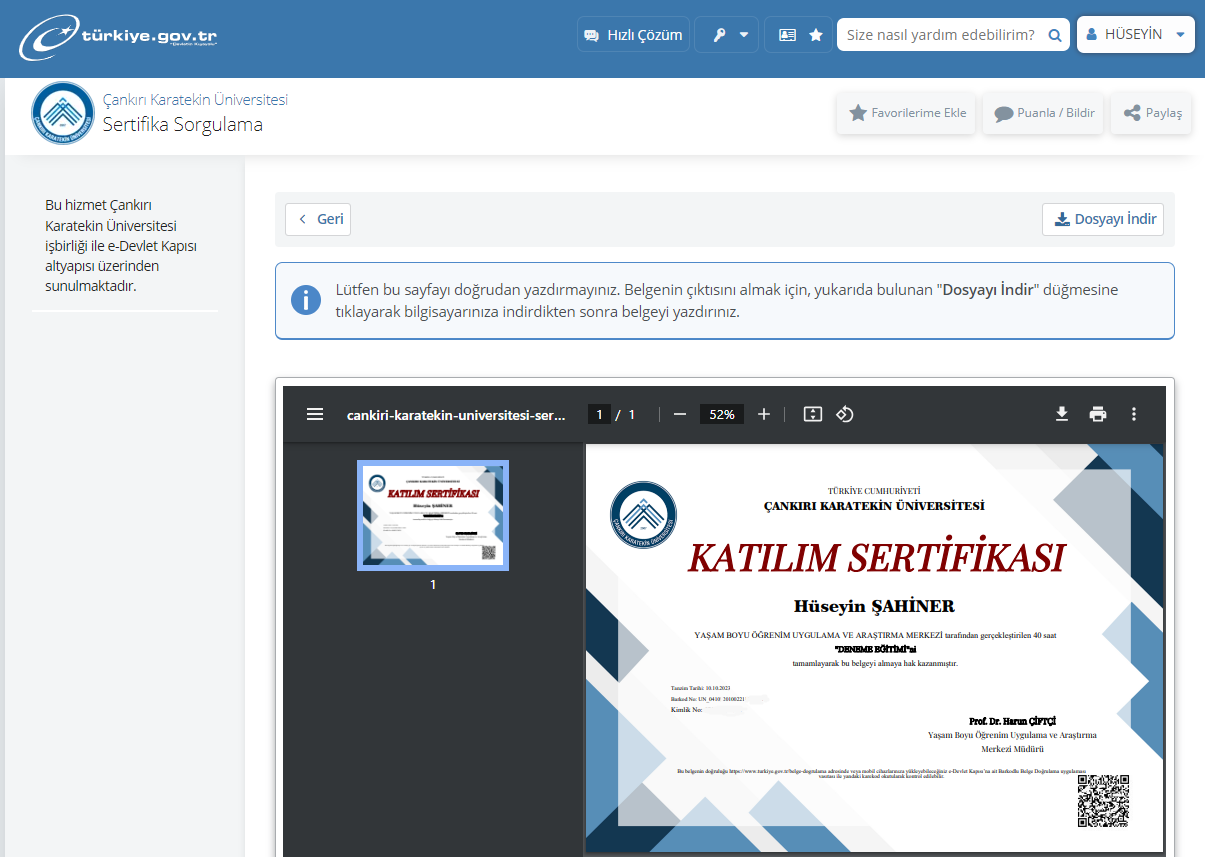Open Çankırı Karatekin Üniversitesi link
Screen dimensions: 1205x857
point(195,100)
